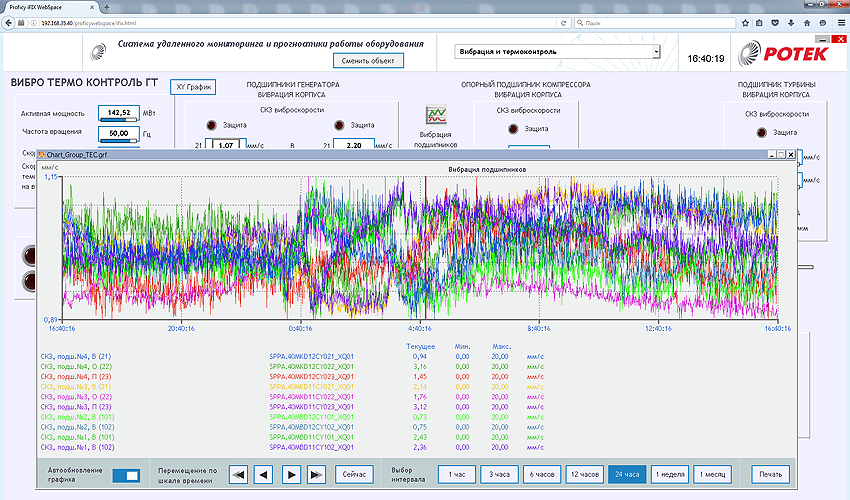Expand the Вибрация и термоконтроль dropdown
The width and height of the screenshot is (850, 500).
[x=656, y=52]
